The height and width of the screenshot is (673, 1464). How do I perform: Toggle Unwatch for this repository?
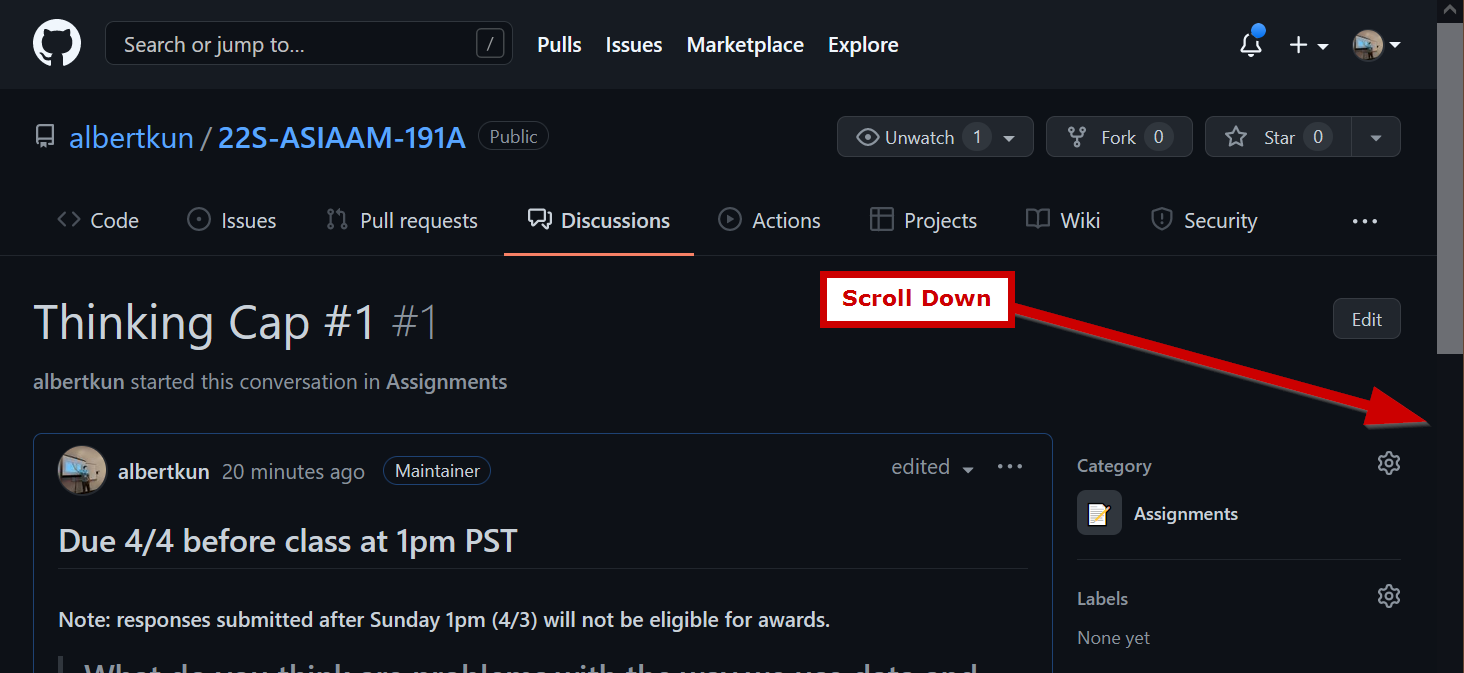click(x=905, y=137)
